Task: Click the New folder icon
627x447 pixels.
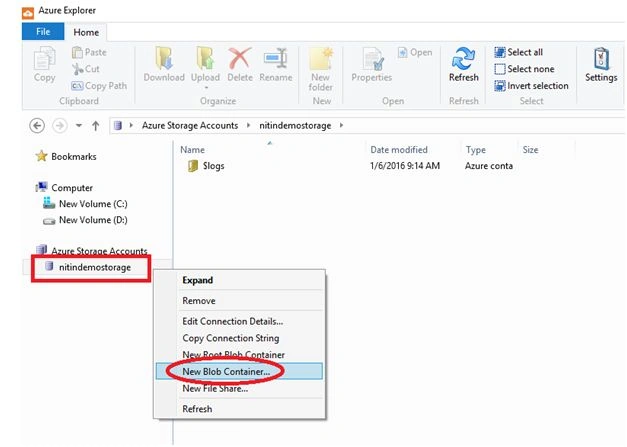Action: tap(321, 59)
